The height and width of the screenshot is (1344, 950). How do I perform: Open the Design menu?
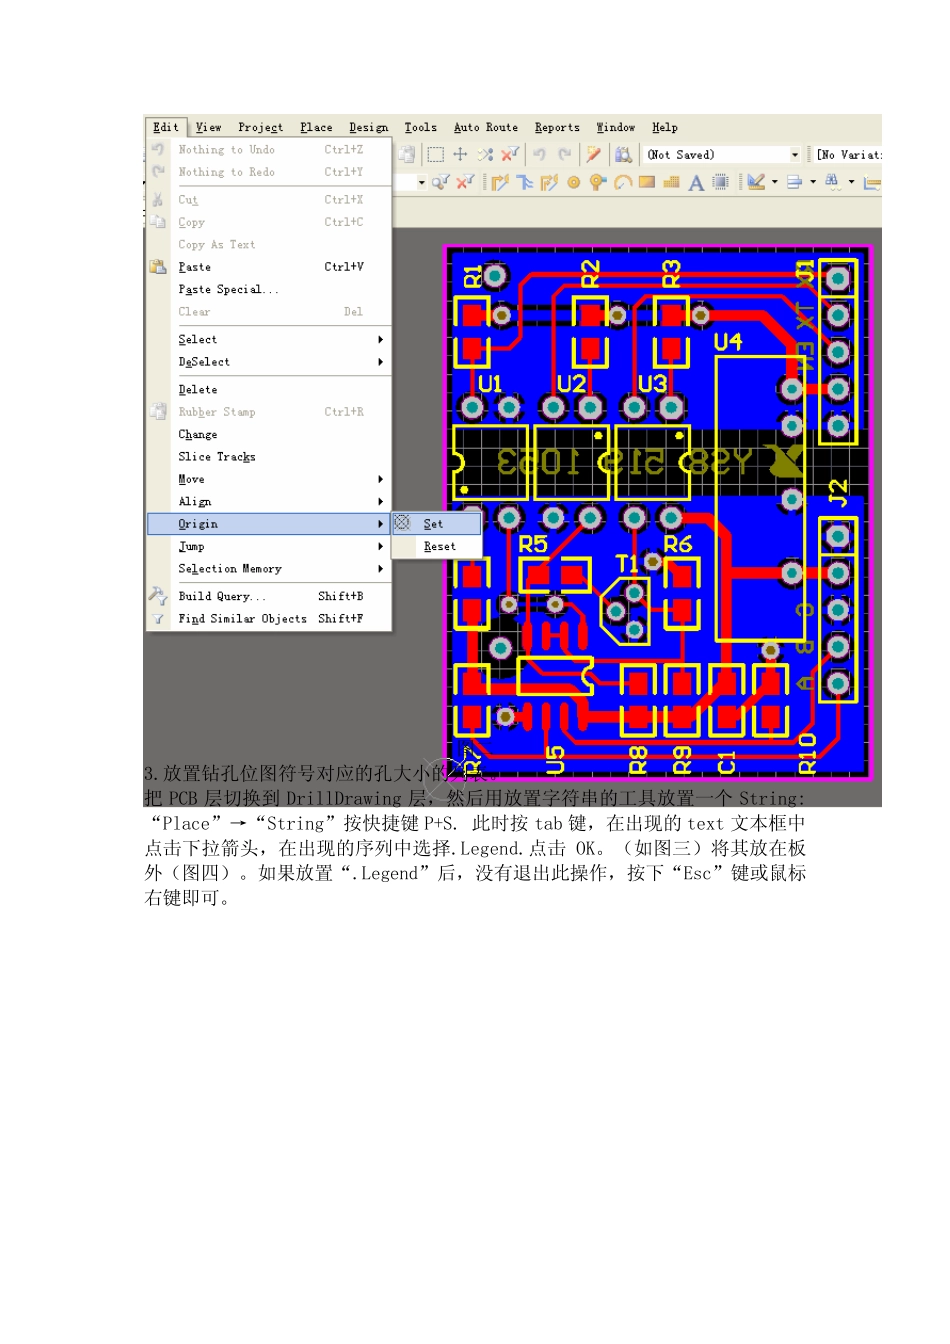pos(368,127)
